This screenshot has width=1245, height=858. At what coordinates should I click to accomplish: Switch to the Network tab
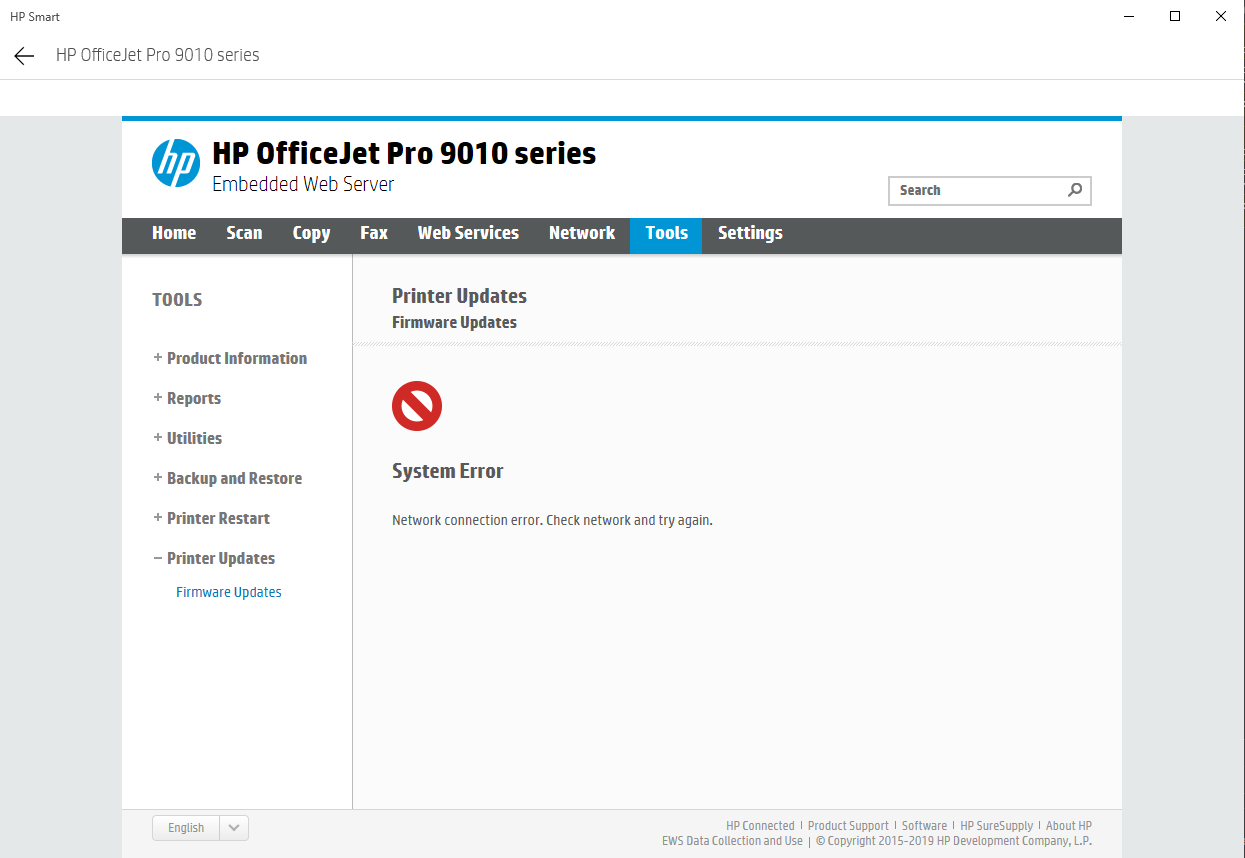point(582,233)
